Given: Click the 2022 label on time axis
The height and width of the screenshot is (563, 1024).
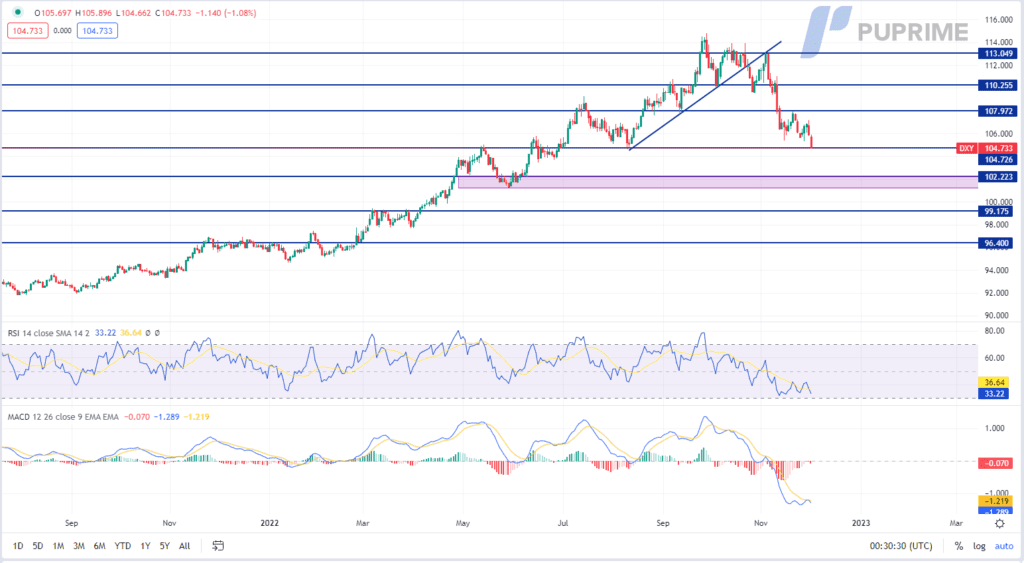Looking at the screenshot, I should coord(269,523).
